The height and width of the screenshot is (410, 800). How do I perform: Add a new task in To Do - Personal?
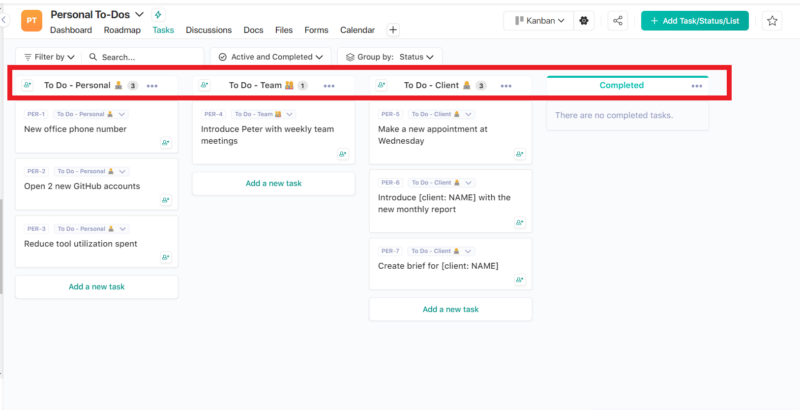pos(96,287)
